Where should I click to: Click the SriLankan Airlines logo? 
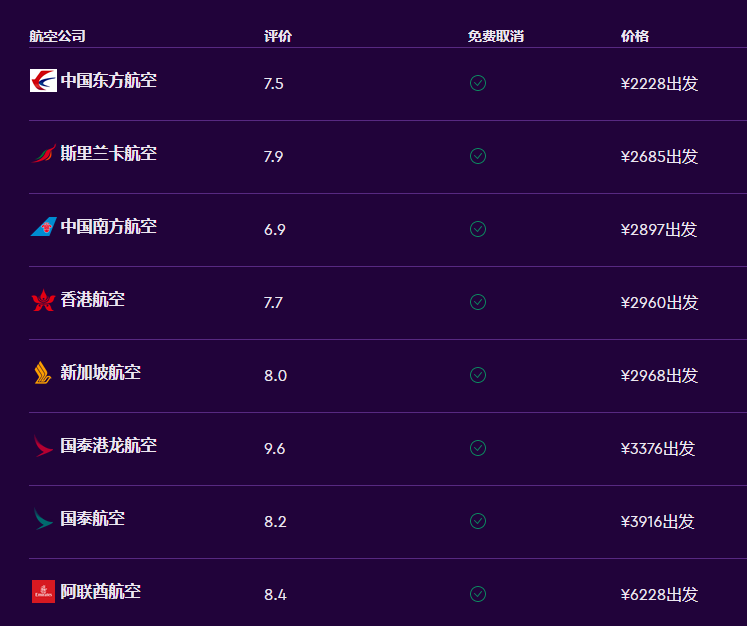tap(43, 153)
